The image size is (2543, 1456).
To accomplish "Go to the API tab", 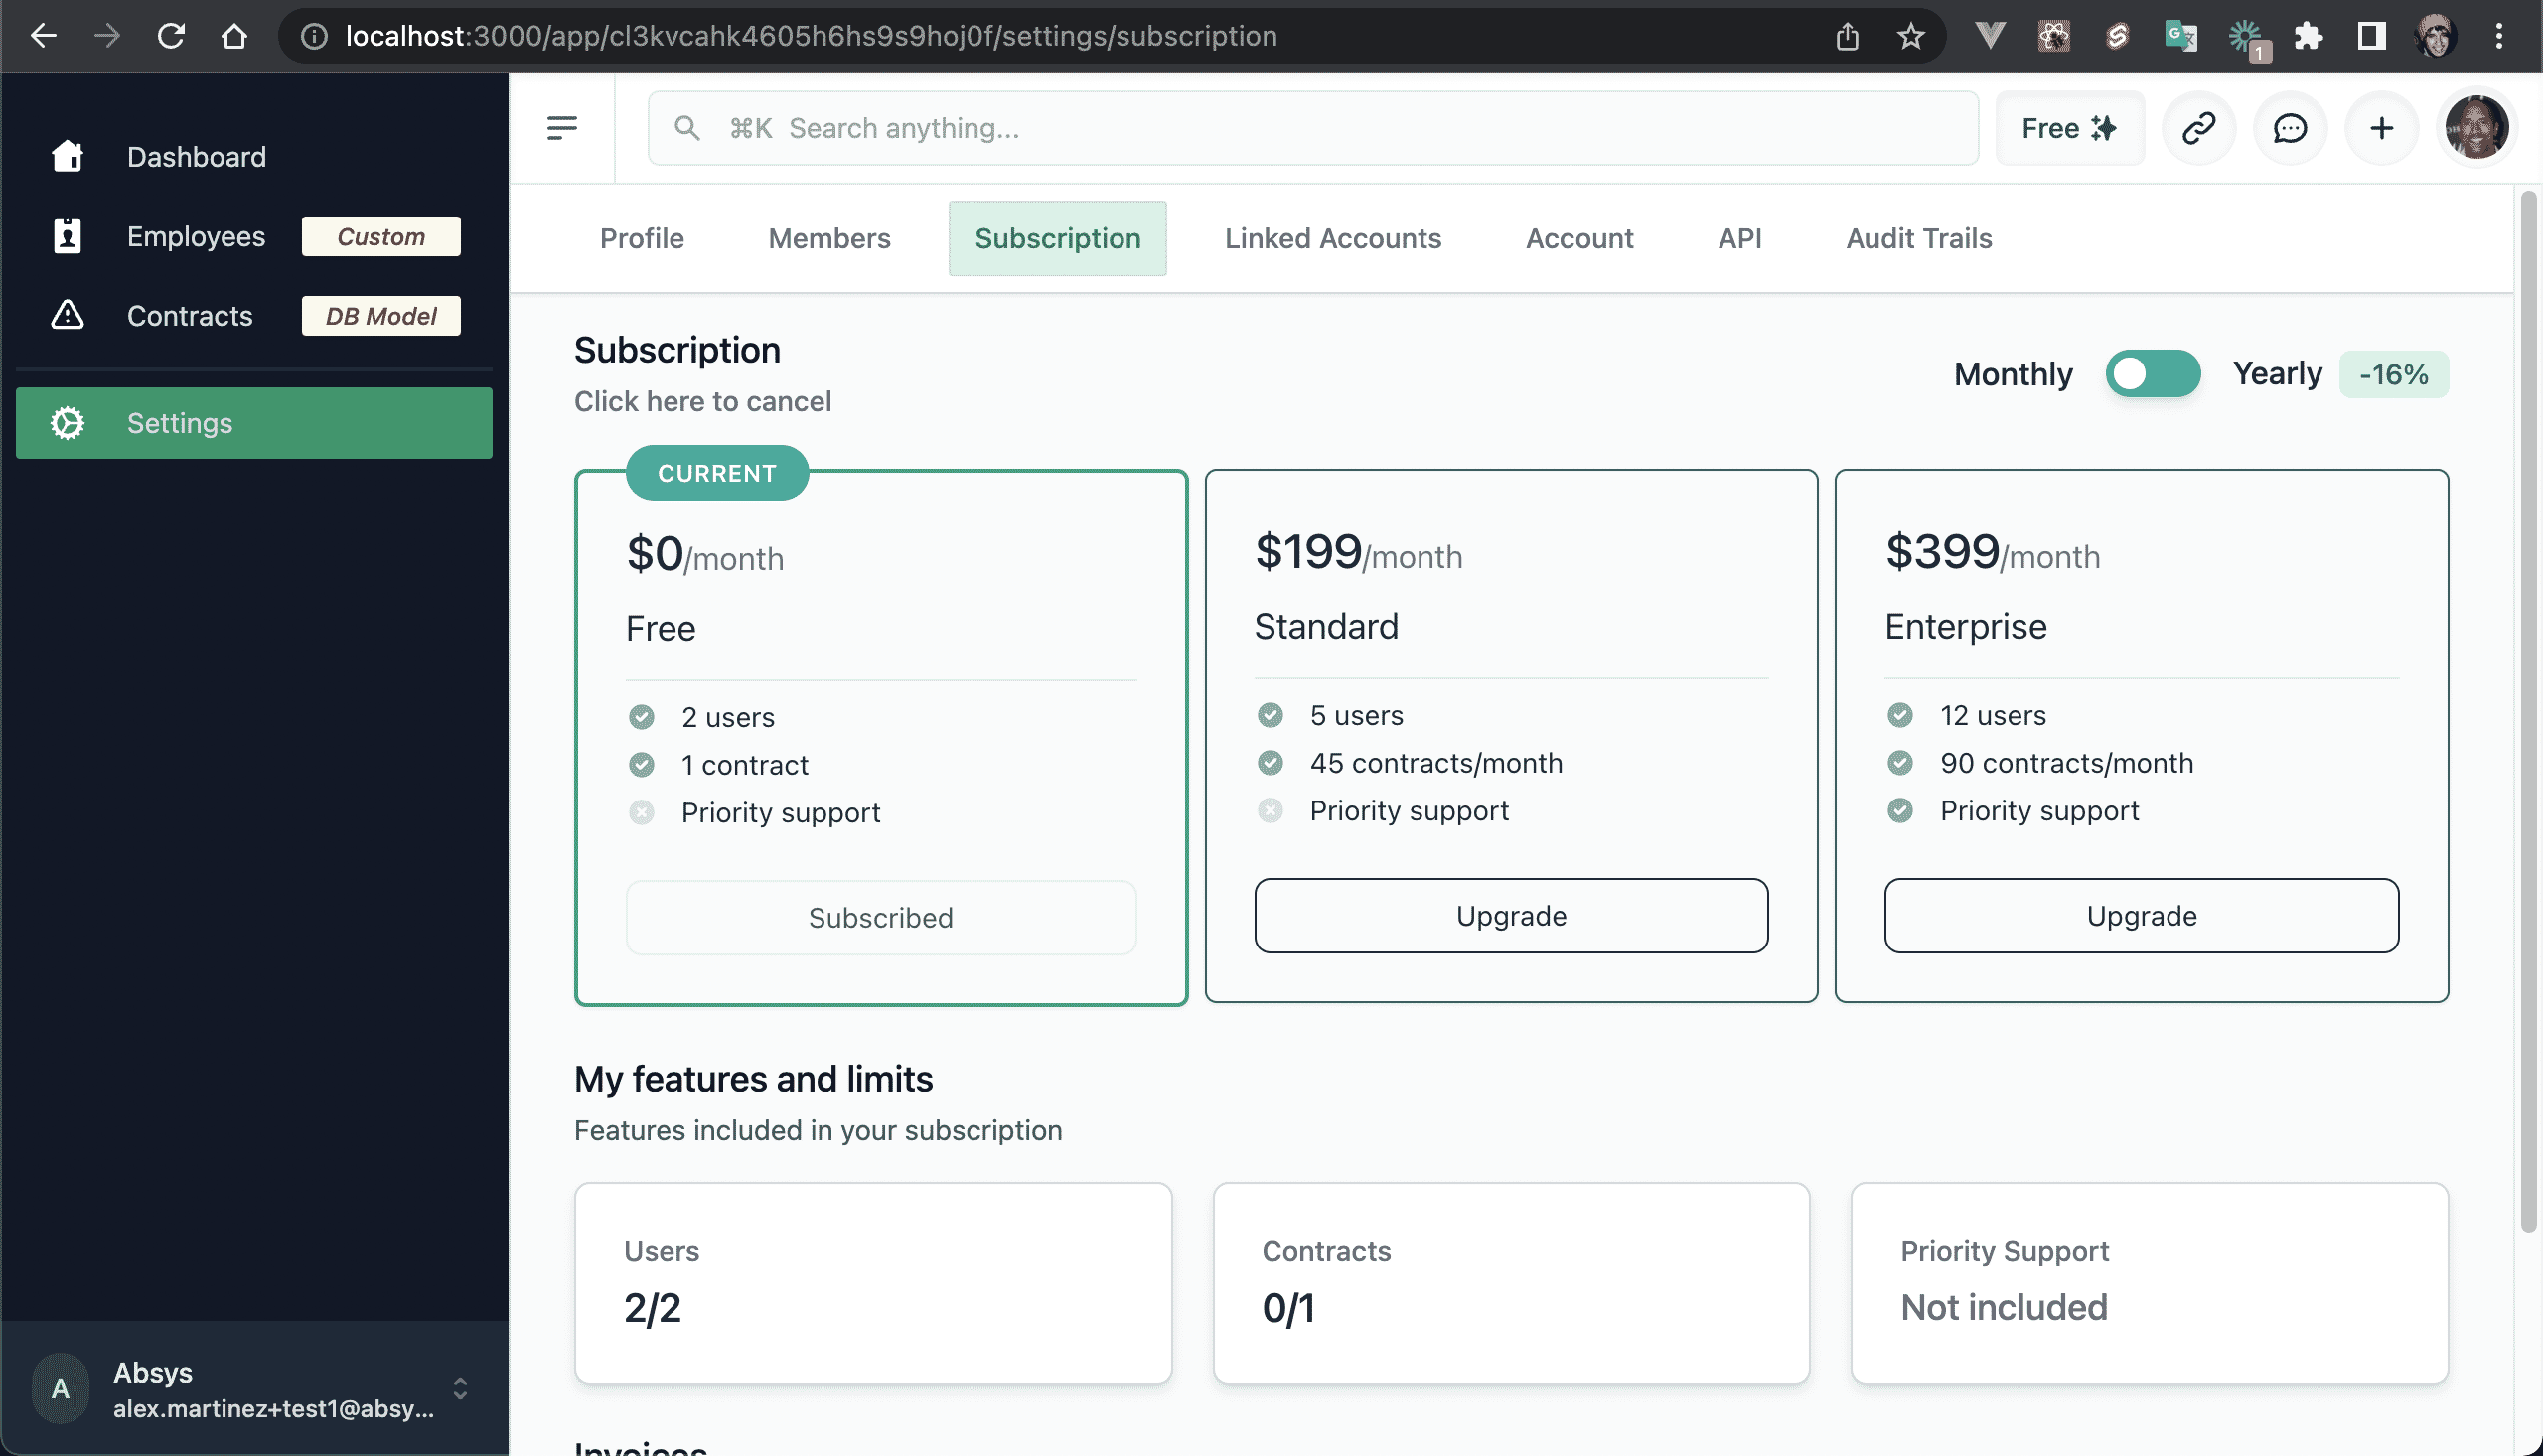I will (x=1739, y=238).
